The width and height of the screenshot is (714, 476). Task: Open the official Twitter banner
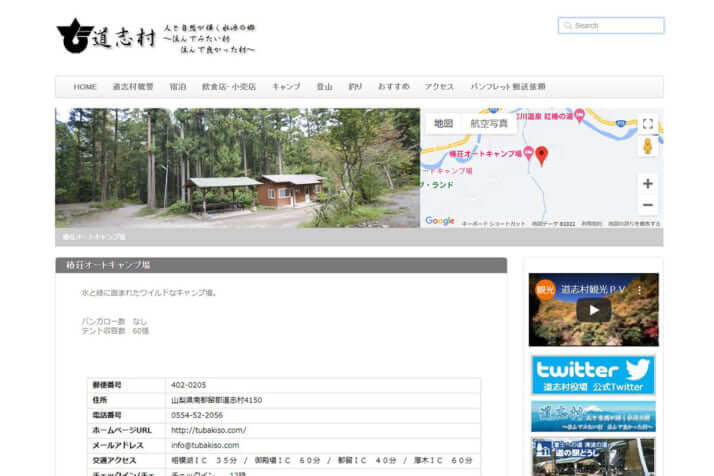tap(593, 375)
